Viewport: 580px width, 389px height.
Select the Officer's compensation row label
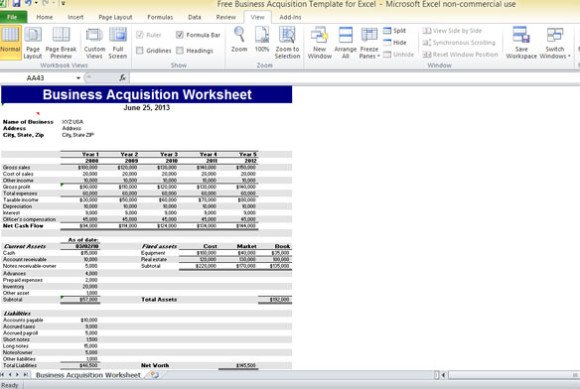click(29, 219)
